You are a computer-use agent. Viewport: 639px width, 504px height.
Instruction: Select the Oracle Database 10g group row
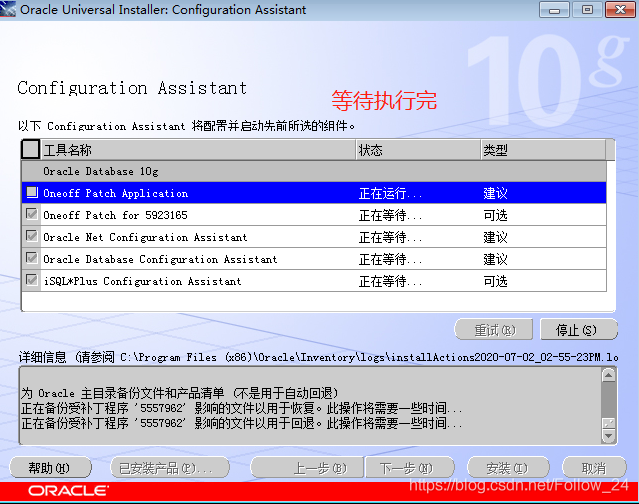click(314, 171)
